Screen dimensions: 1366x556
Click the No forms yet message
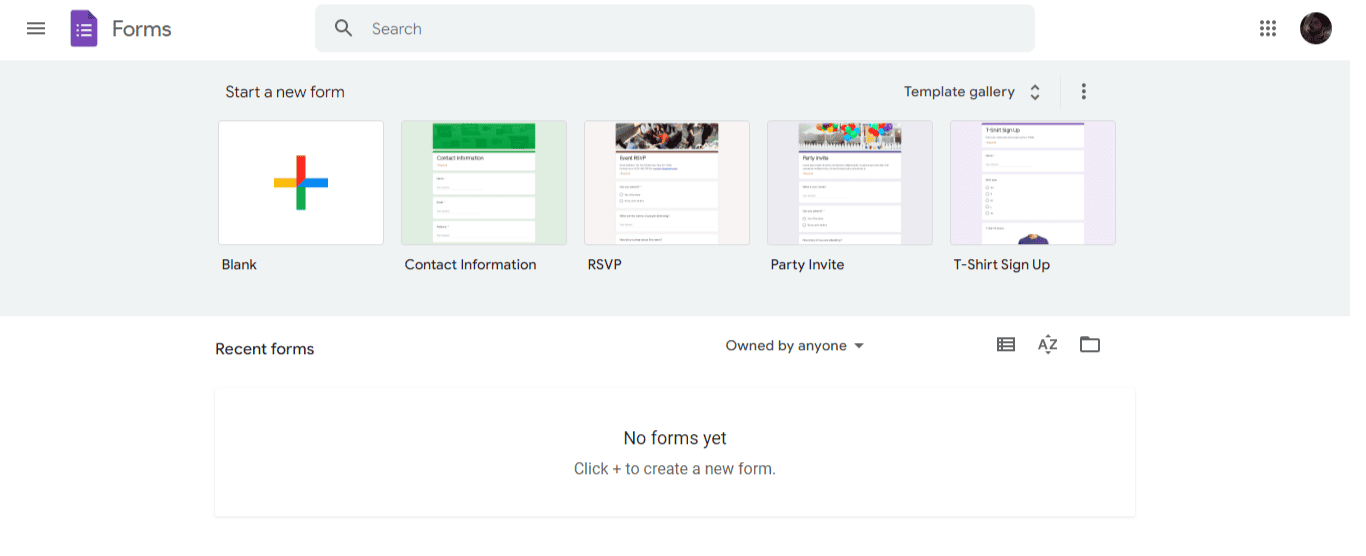(675, 438)
